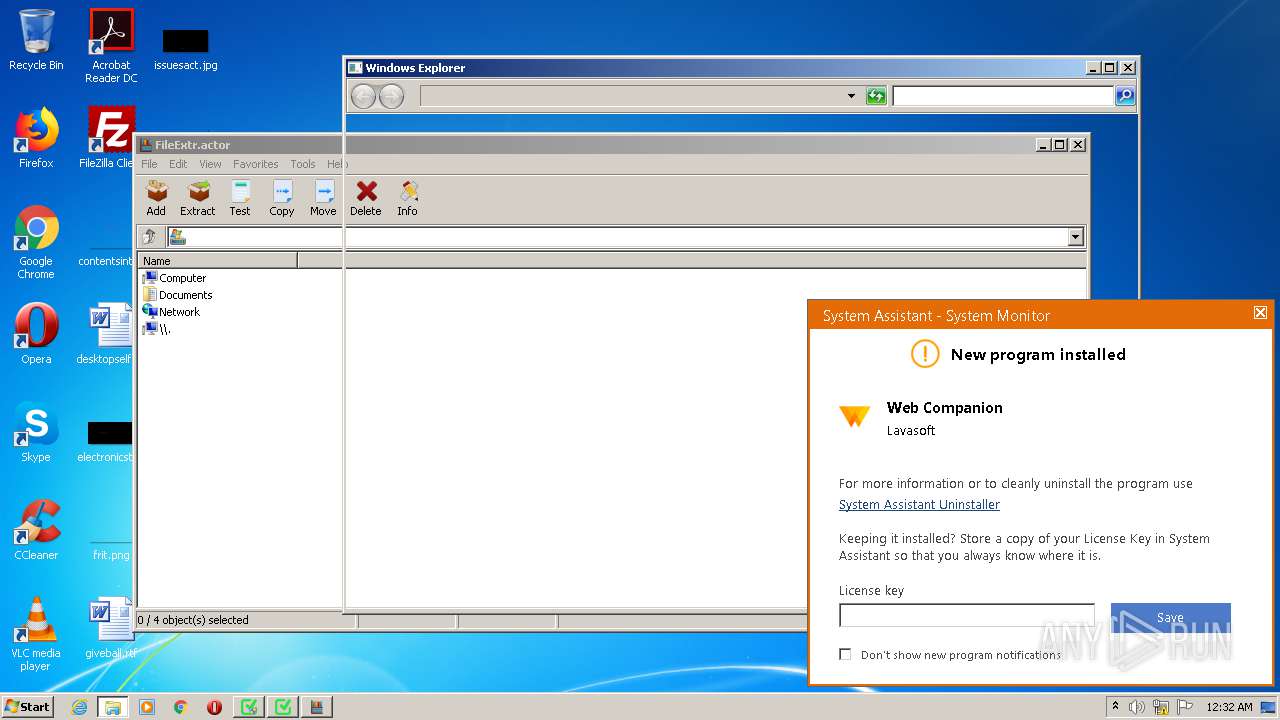This screenshot has width=1280, height=720.
Task: Click the Info toolbar icon
Action: (408, 197)
